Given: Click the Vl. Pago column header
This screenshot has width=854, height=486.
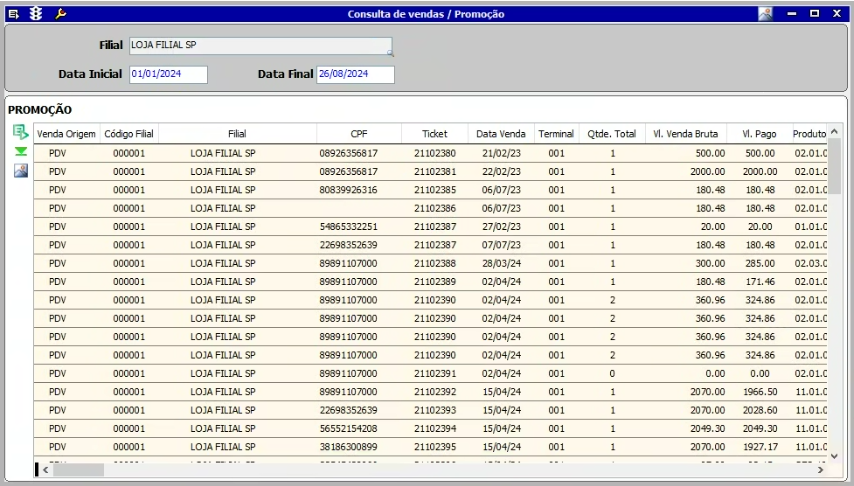Looking at the screenshot, I should click(759, 134).
